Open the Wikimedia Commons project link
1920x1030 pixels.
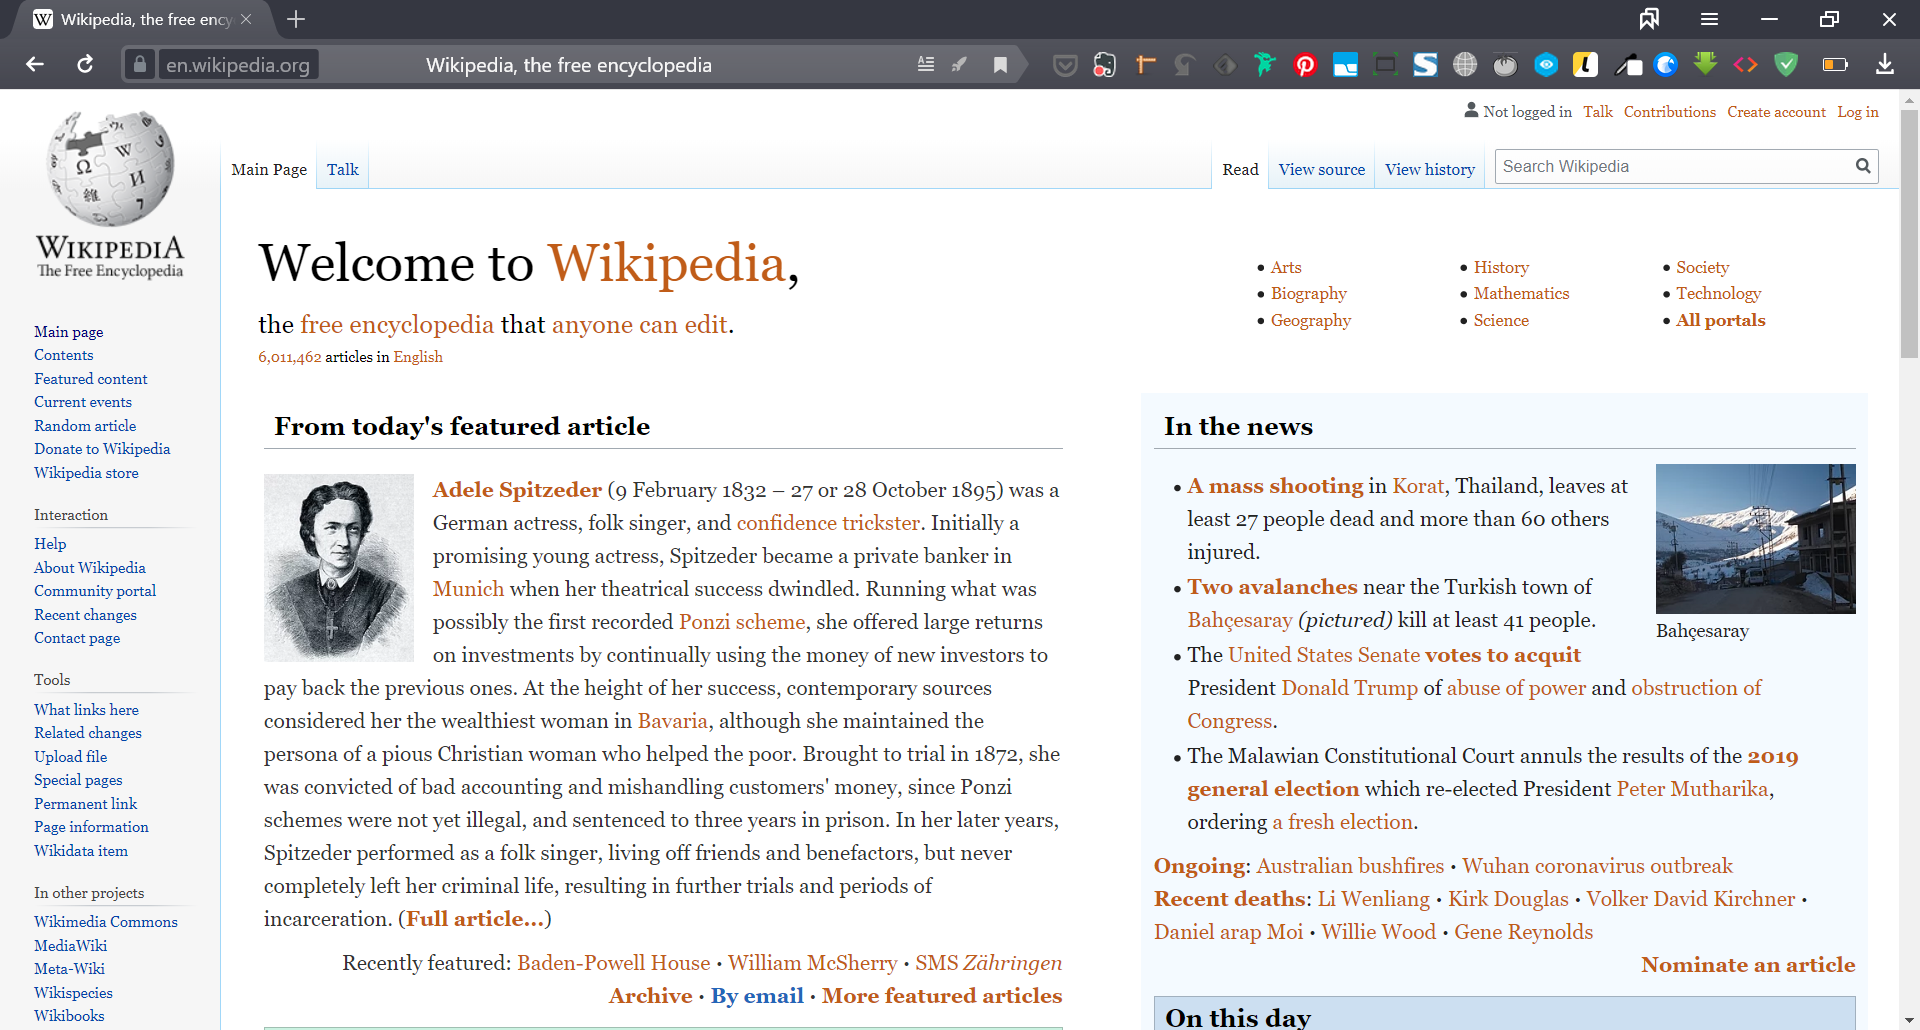click(106, 921)
